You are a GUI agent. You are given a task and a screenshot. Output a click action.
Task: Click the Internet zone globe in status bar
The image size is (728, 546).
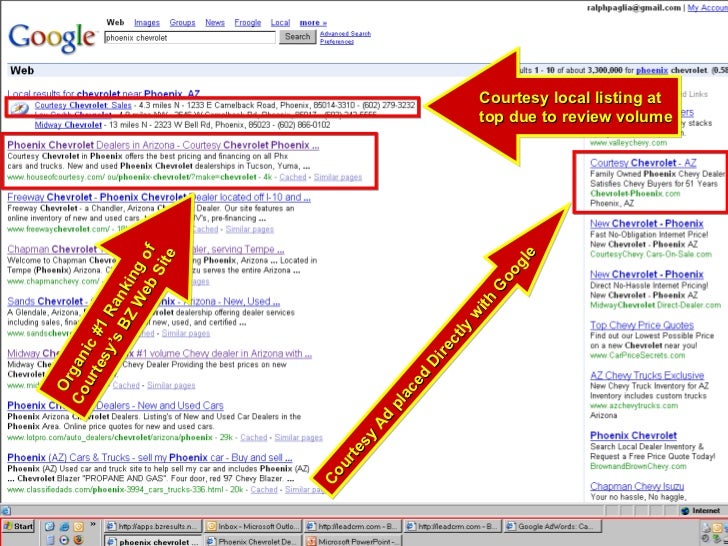(685, 511)
